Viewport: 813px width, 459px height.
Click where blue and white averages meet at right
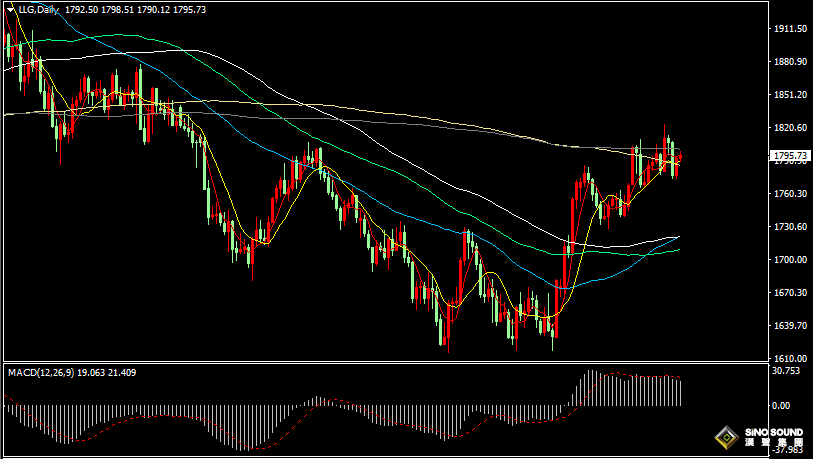pos(678,237)
